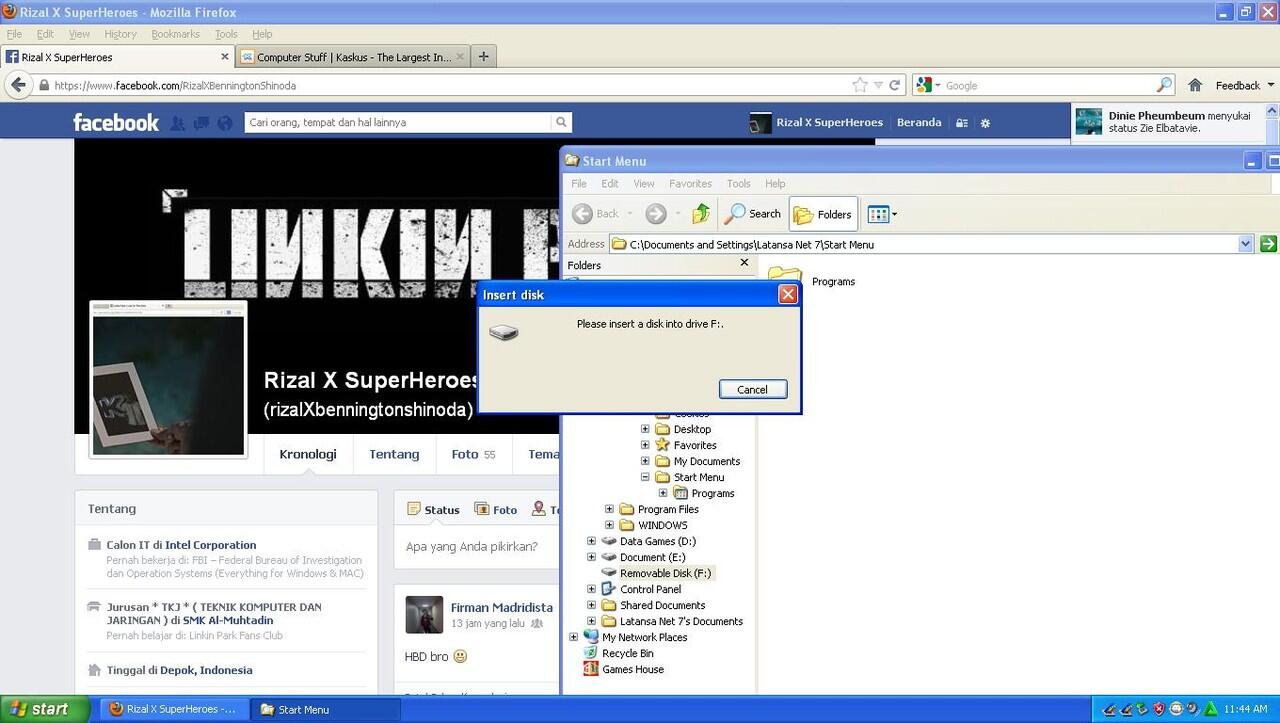Switch to Start Menu taskbar button
This screenshot has width=1280, height=723.
(325, 709)
